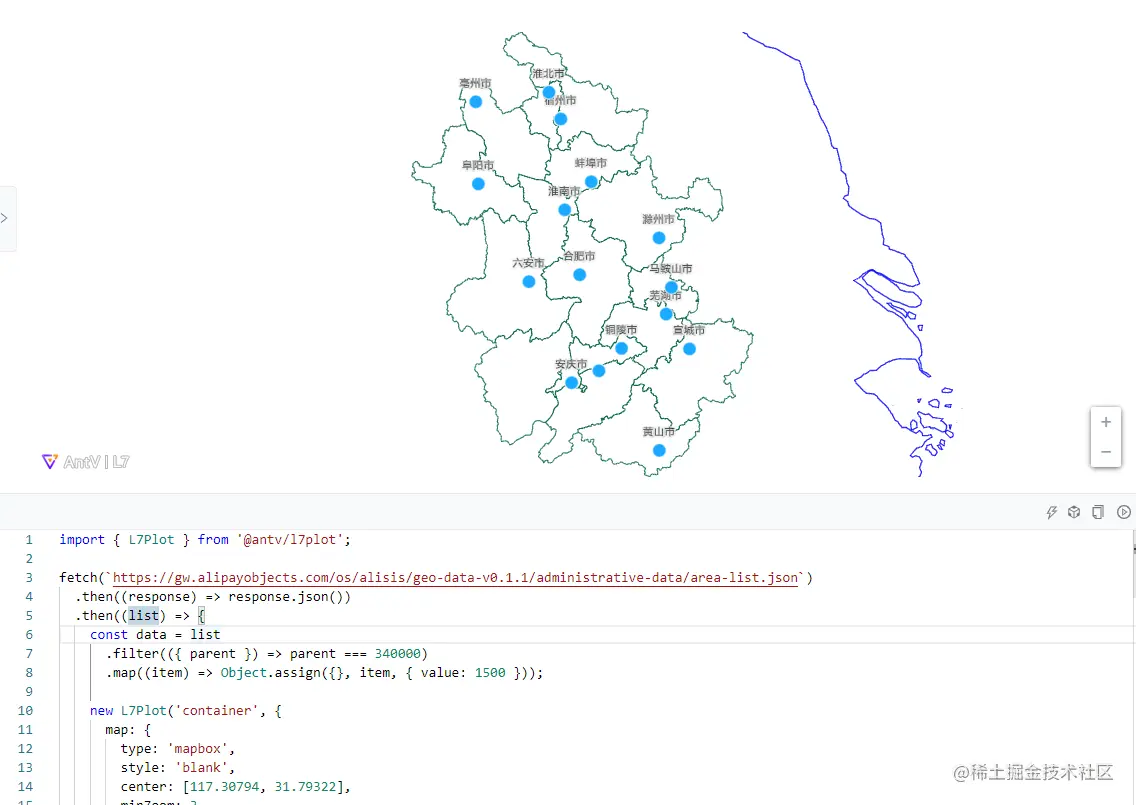The image size is (1136, 805).
Task: Click 'const data = list' in code
Action: (155, 635)
